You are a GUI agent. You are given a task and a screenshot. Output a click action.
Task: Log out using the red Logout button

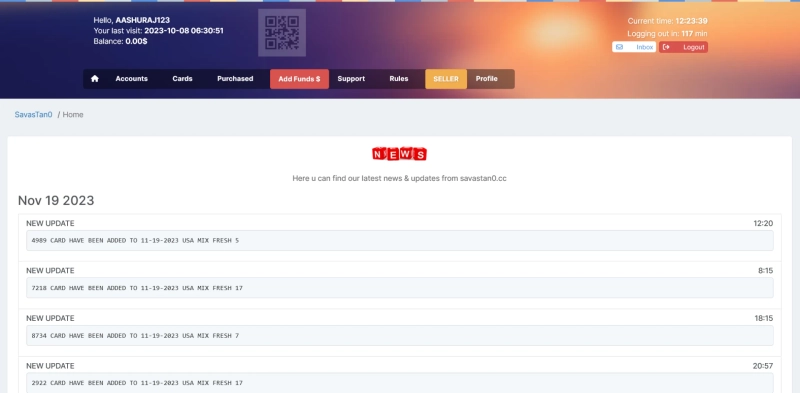683,47
